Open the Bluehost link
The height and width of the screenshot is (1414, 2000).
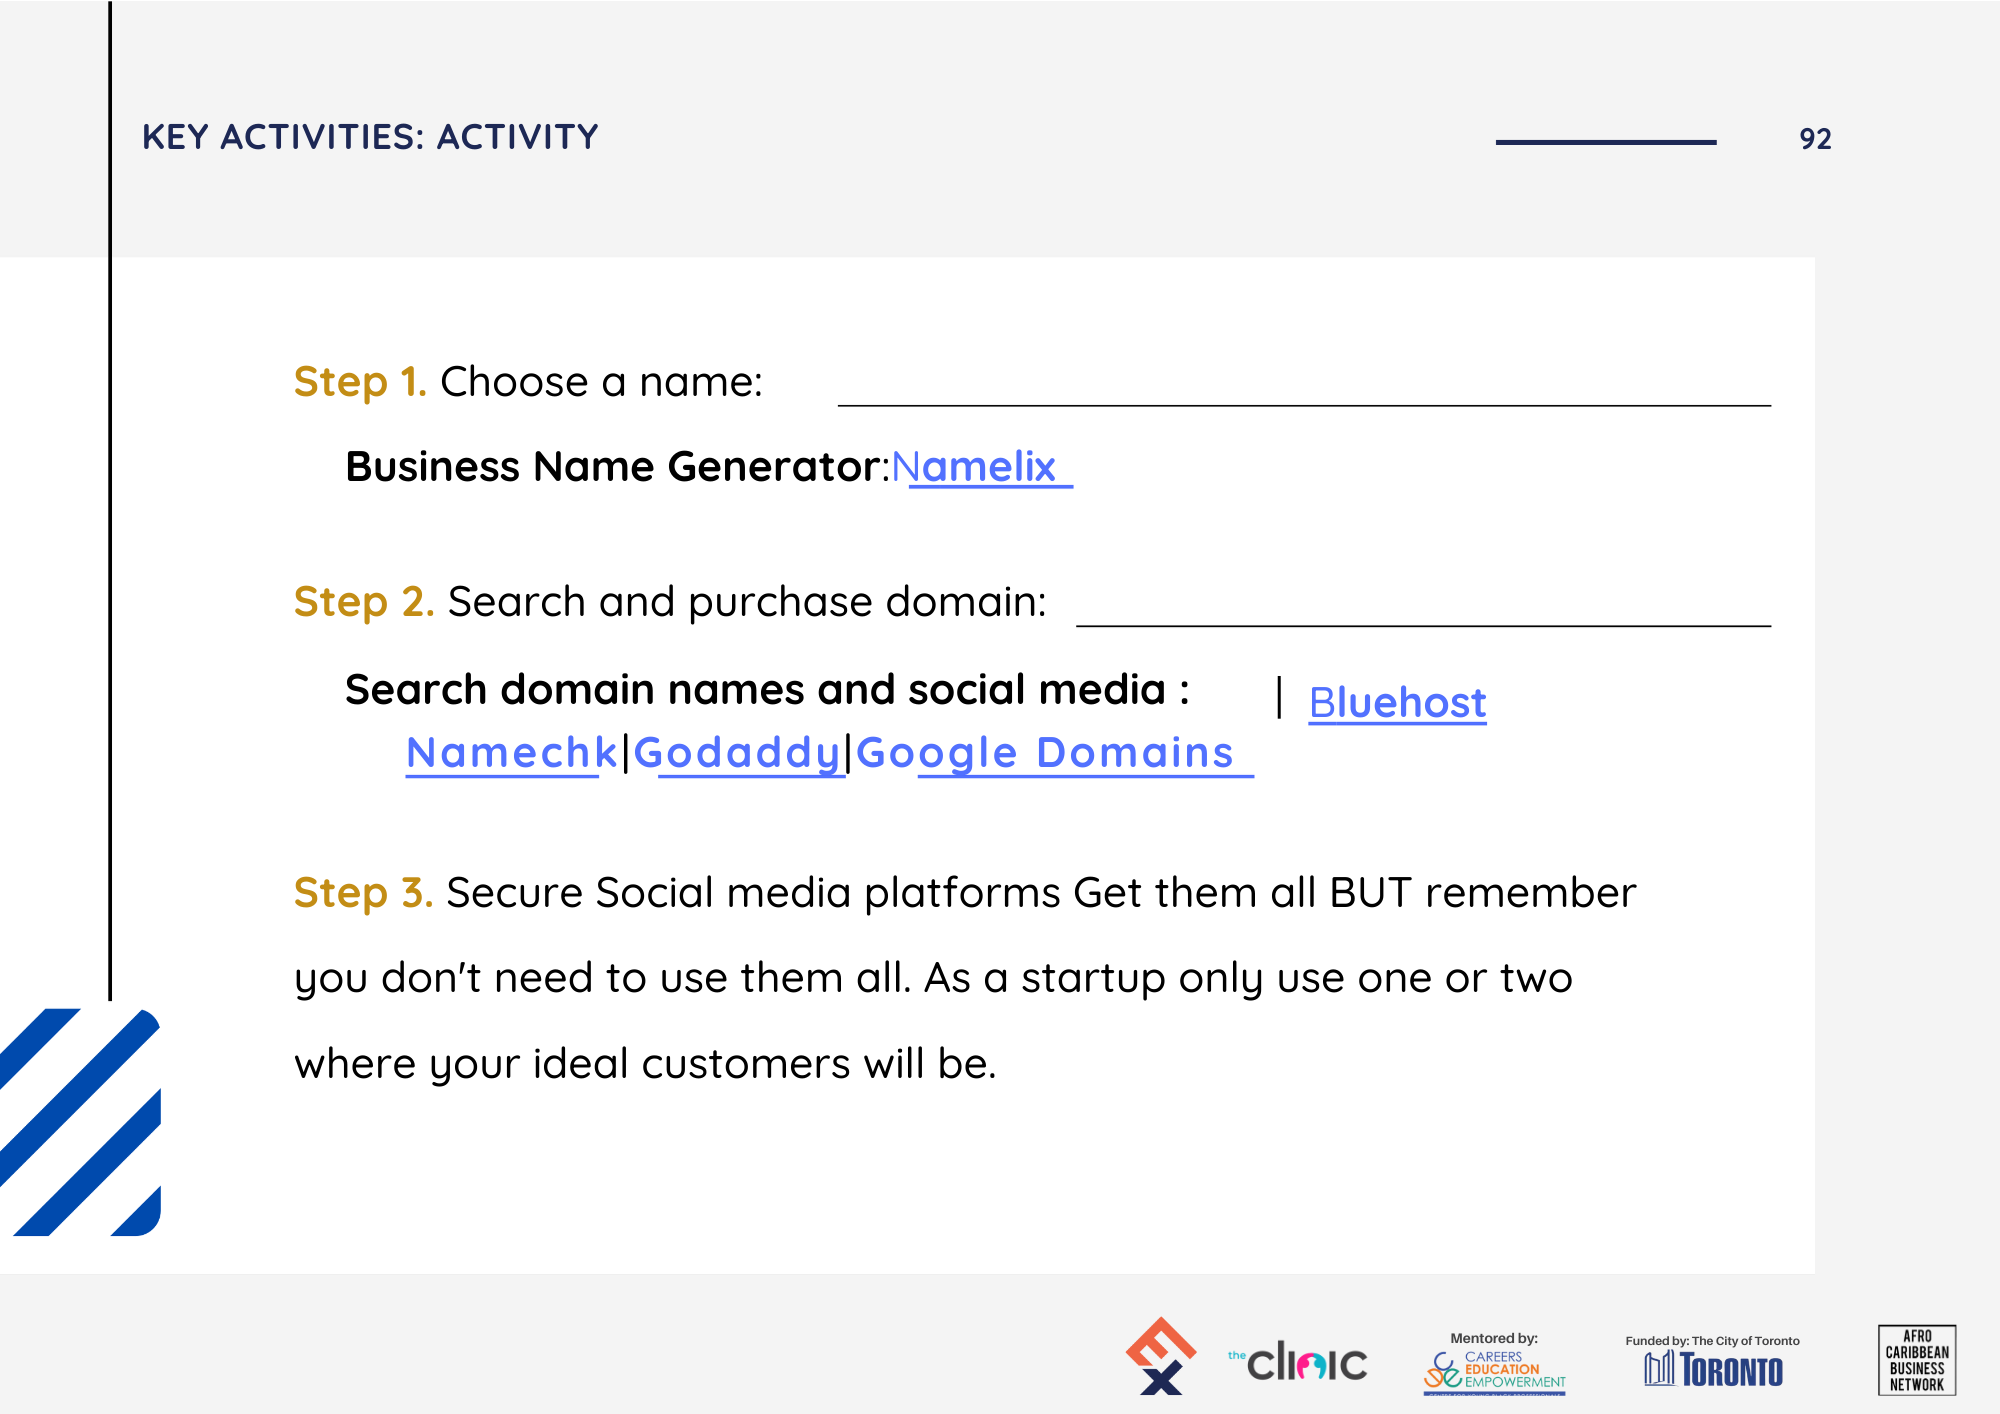point(1397,702)
